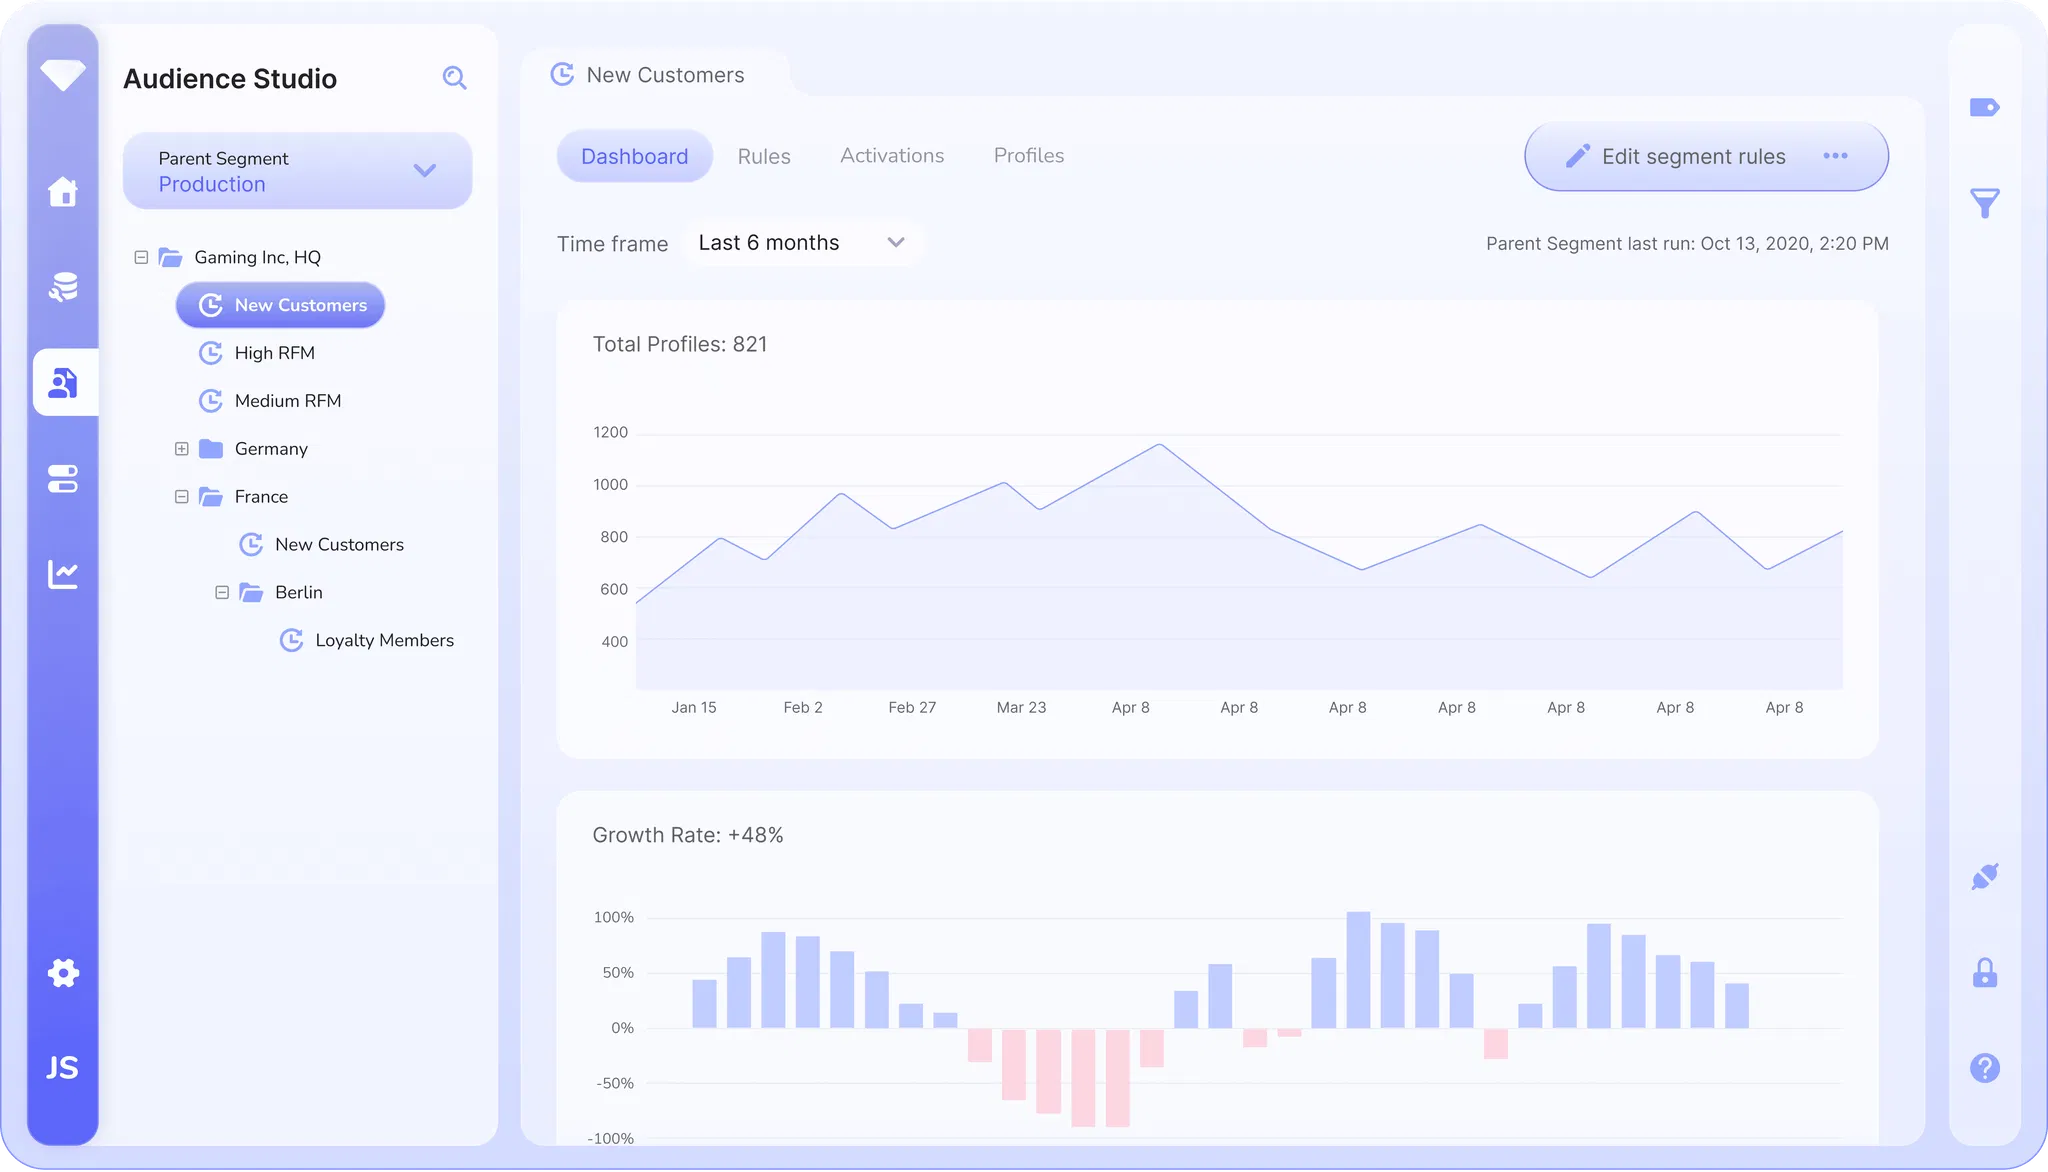Click the tag icon on right panel
This screenshot has height=1172, width=2048.
tap(1984, 107)
